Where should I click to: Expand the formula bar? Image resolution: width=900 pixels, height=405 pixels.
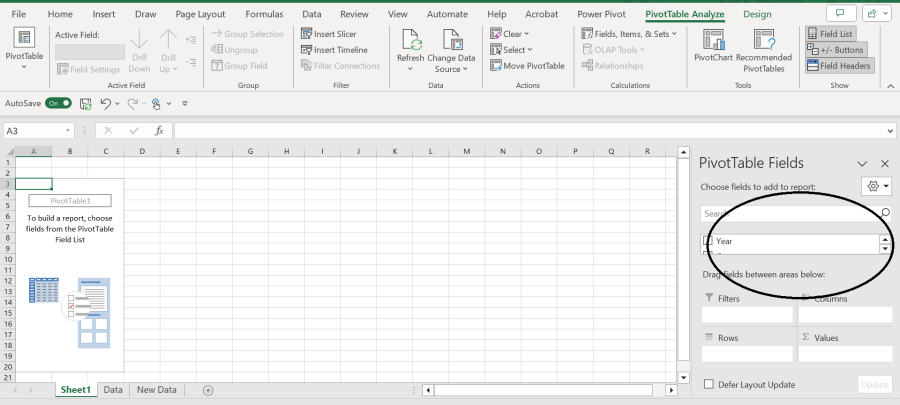(890, 131)
